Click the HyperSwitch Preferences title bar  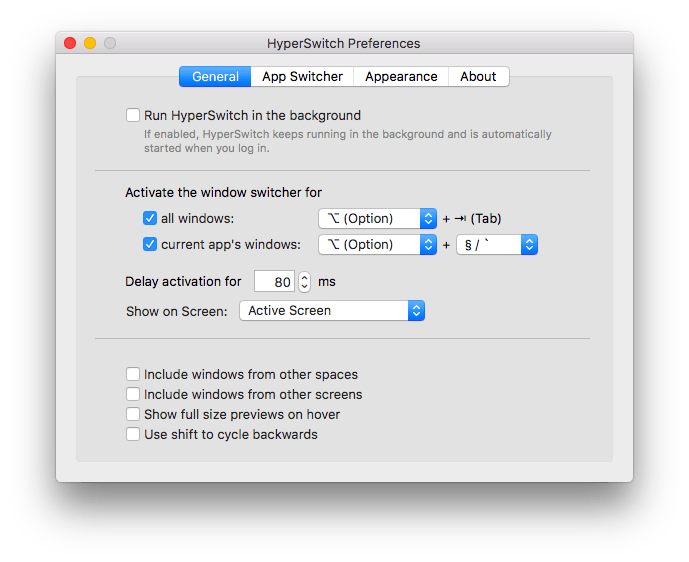344,43
